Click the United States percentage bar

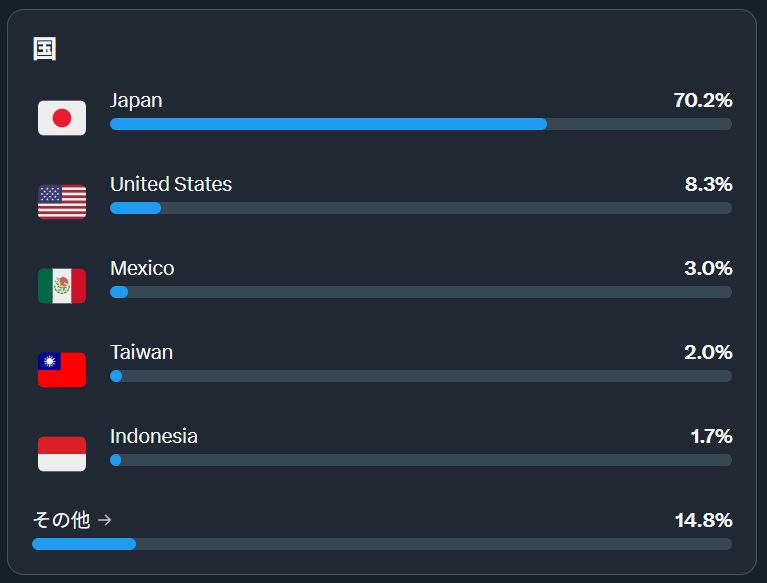421,208
